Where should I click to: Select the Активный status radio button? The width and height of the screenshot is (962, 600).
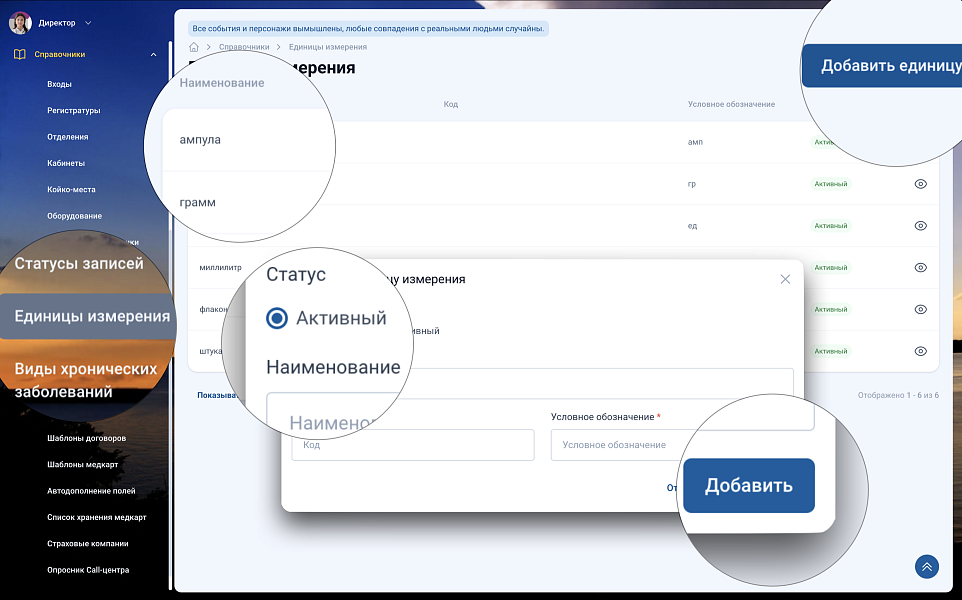click(277, 319)
